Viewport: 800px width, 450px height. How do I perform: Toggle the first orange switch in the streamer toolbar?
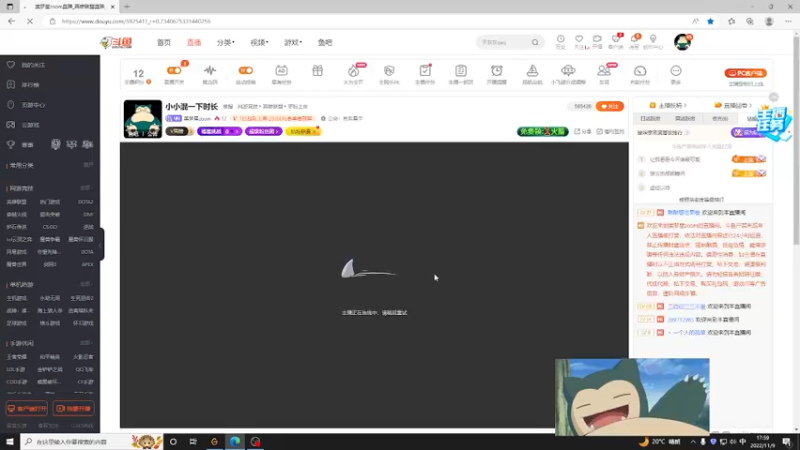174,70
